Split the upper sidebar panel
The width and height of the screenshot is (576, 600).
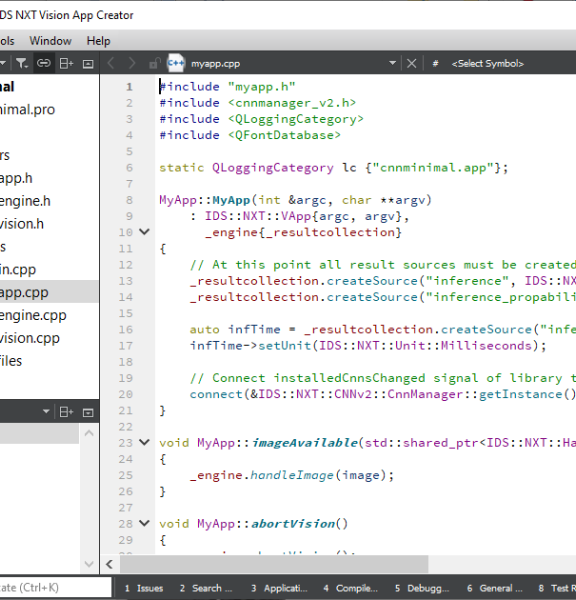click(x=66, y=64)
